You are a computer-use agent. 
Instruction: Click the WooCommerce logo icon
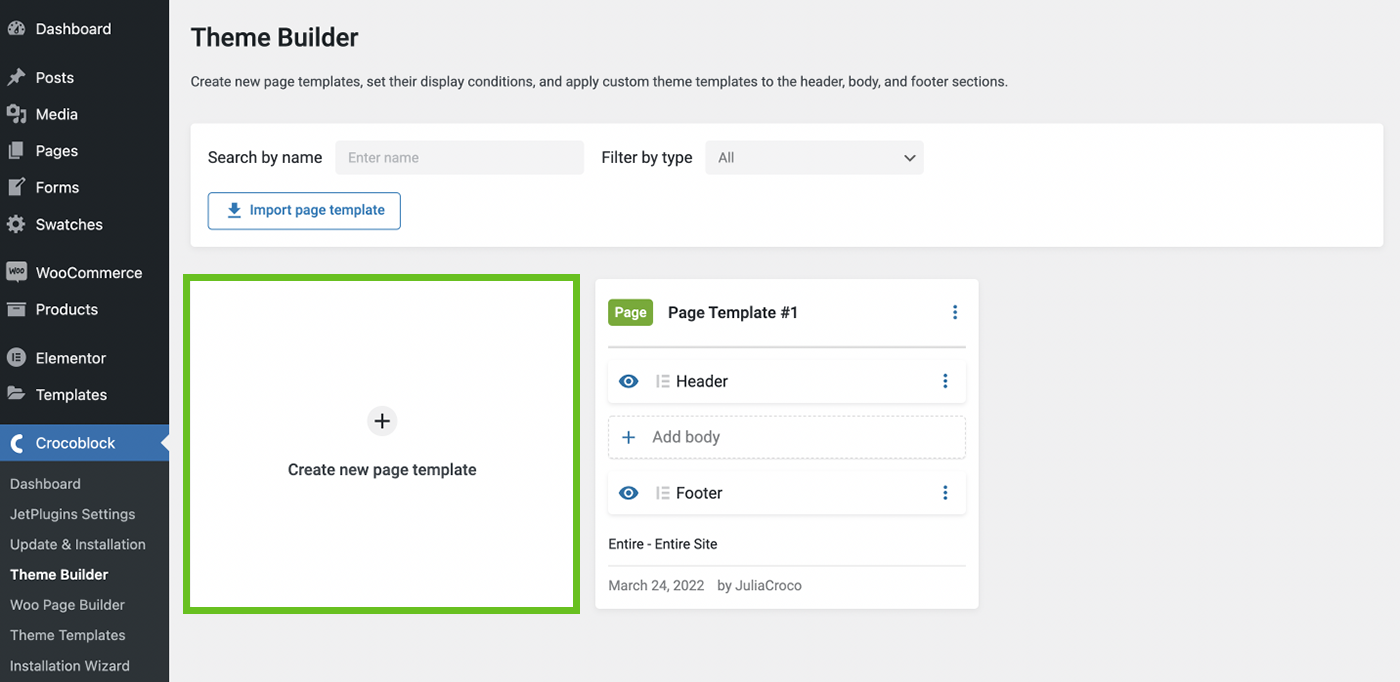pyautogui.click(x=16, y=272)
